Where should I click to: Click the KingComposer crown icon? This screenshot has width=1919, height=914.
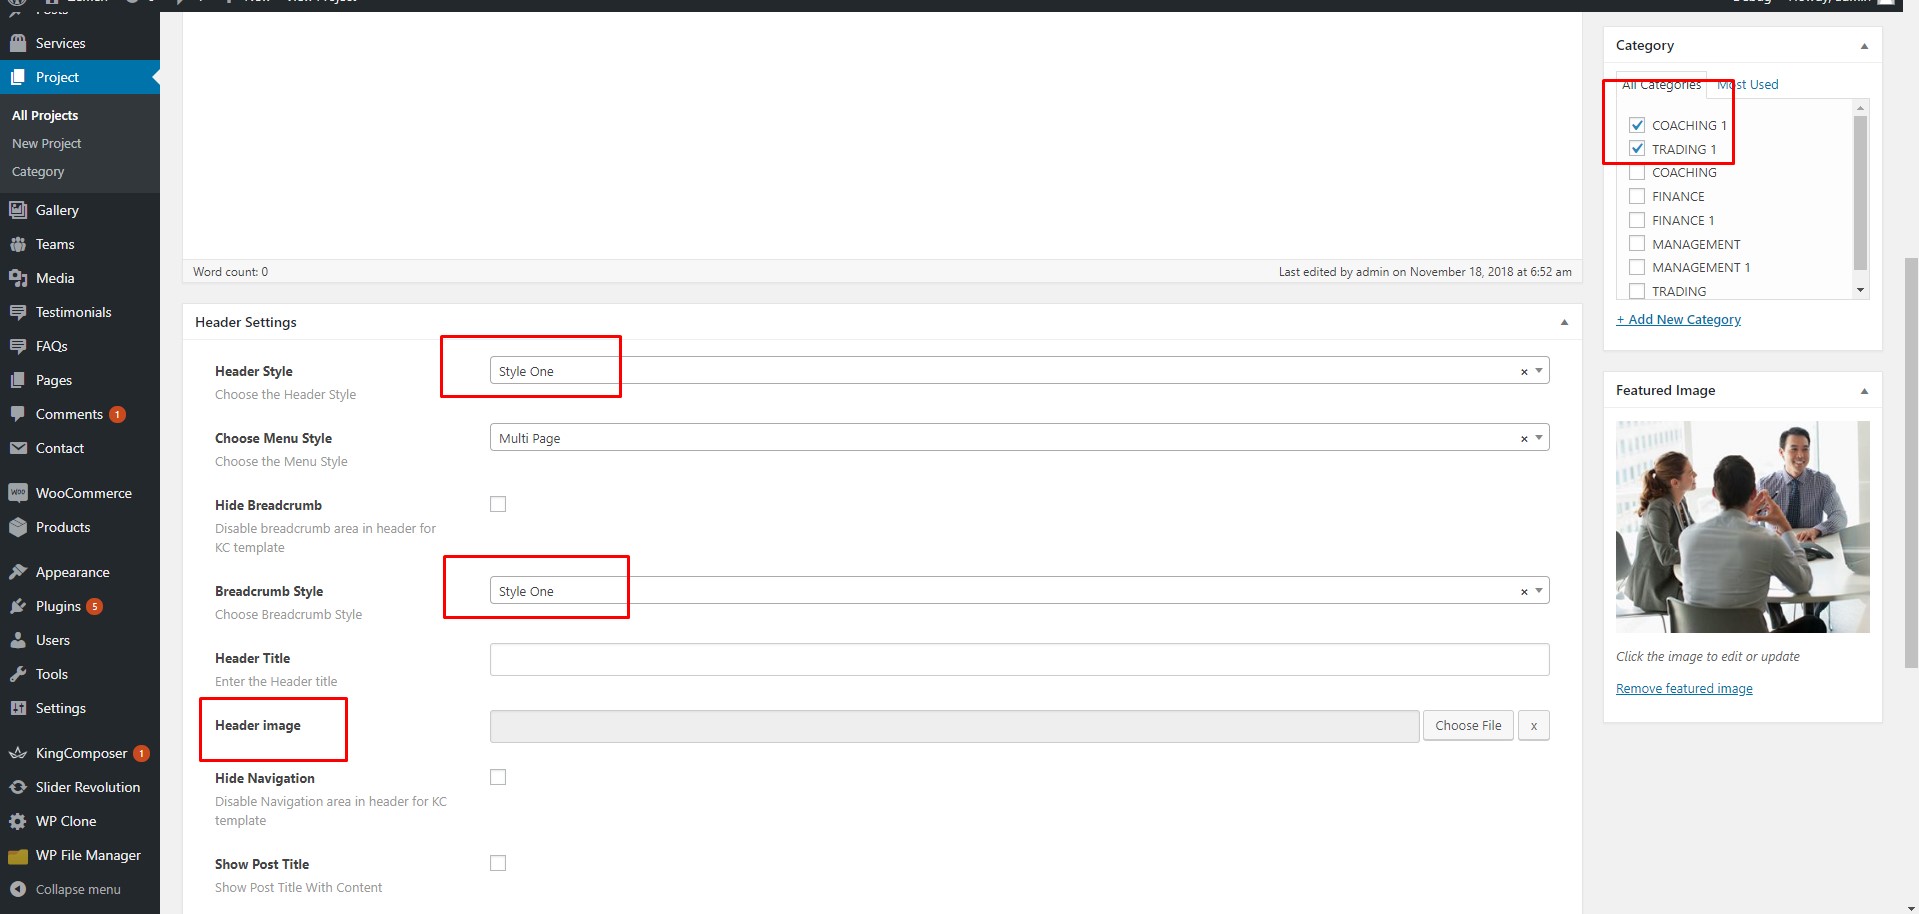click(x=18, y=753)
